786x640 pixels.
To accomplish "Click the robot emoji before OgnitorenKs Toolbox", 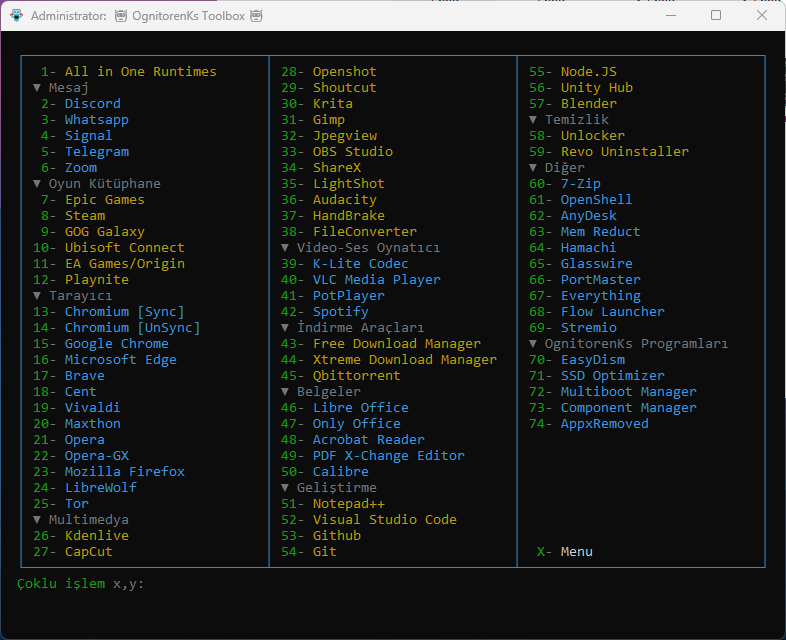I will pos(121,16).
